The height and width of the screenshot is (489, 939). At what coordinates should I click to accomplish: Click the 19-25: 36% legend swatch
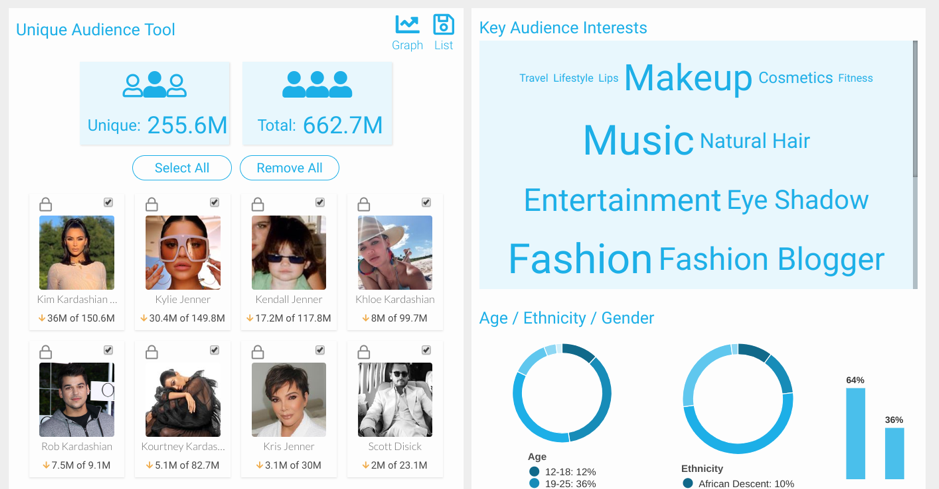[x=535, y=484]
